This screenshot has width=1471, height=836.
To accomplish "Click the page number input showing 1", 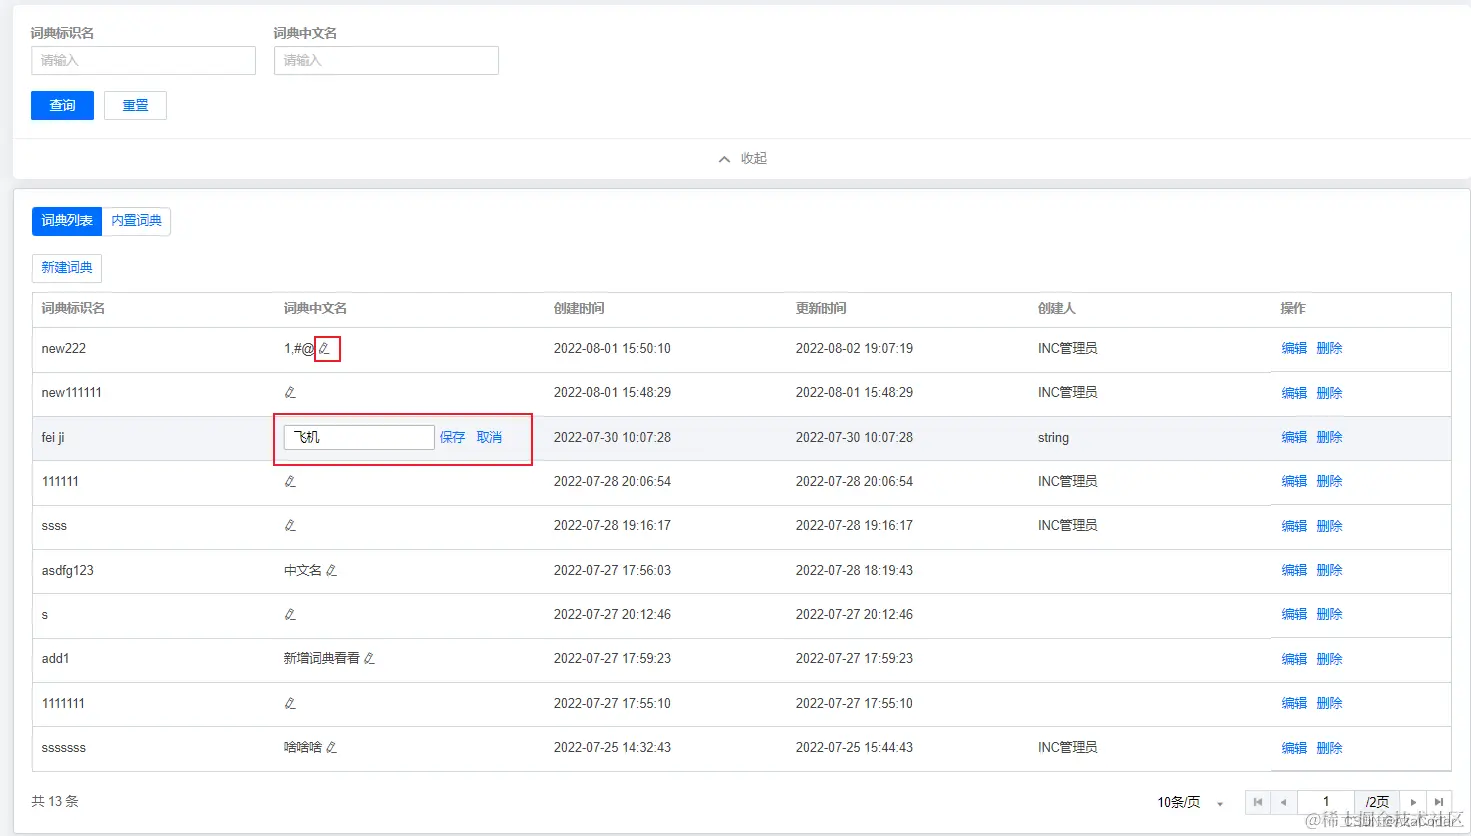I will (1326, 802).
